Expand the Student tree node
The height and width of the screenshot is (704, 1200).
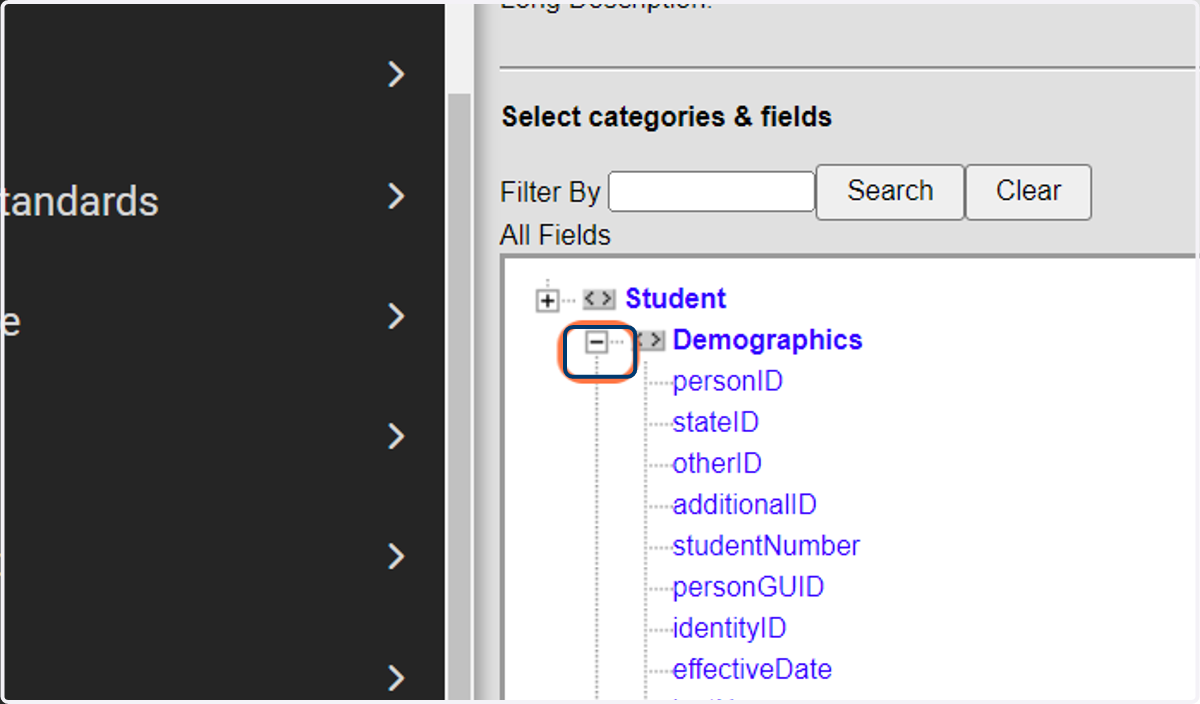pyautogui.click(x=547, y=300)
